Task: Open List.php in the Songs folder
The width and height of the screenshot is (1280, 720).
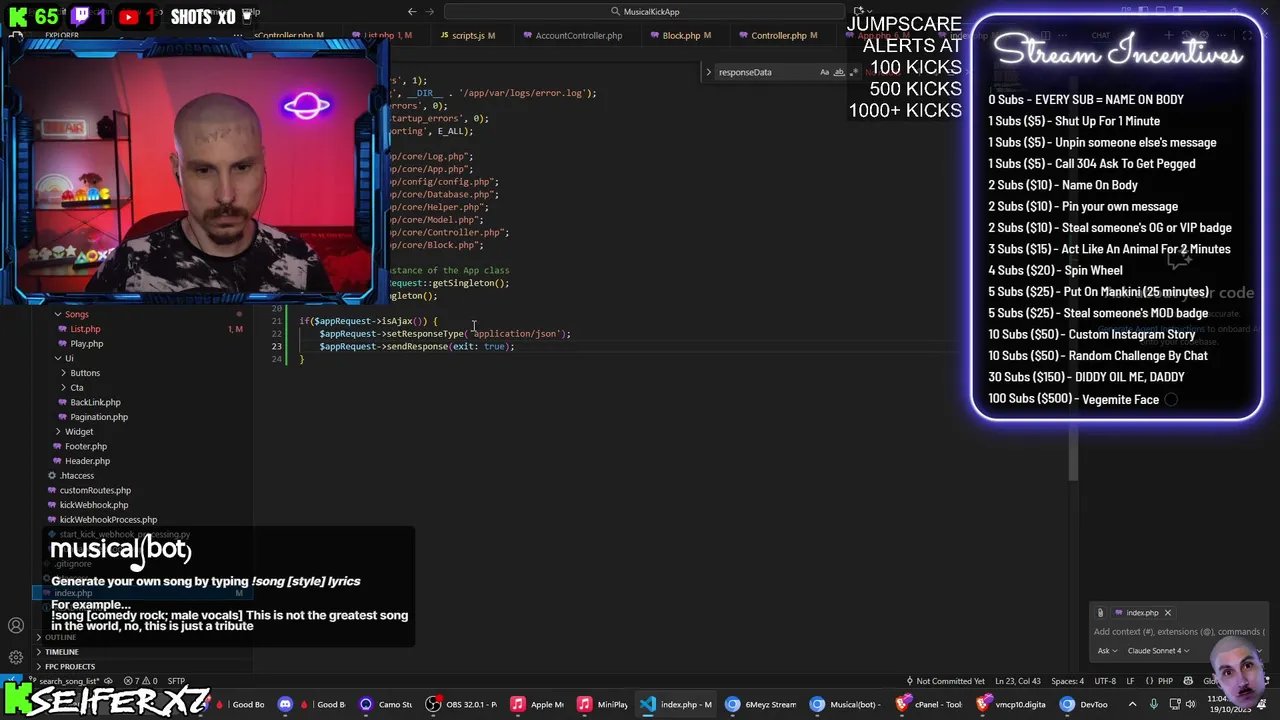Action: 85,329
